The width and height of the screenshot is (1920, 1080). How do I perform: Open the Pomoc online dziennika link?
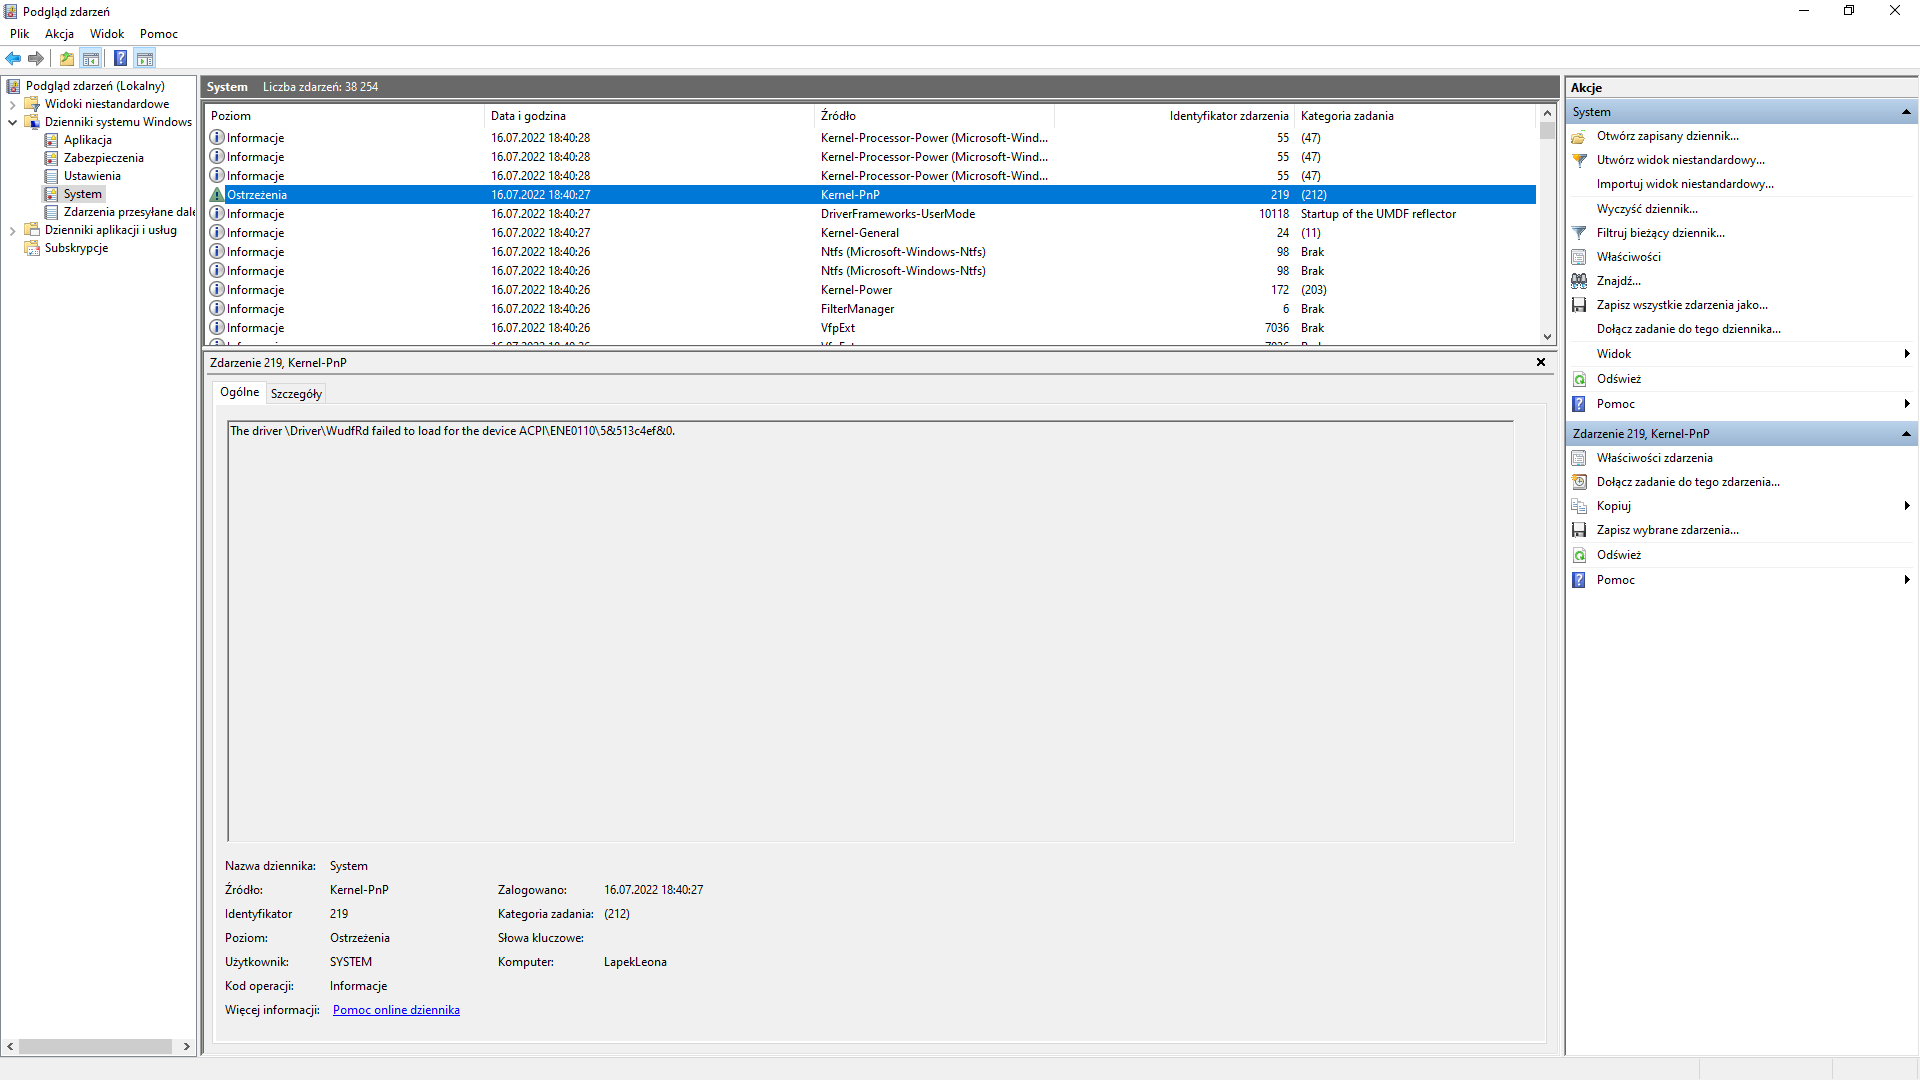pyautogui.click(x=396, y=1010)
